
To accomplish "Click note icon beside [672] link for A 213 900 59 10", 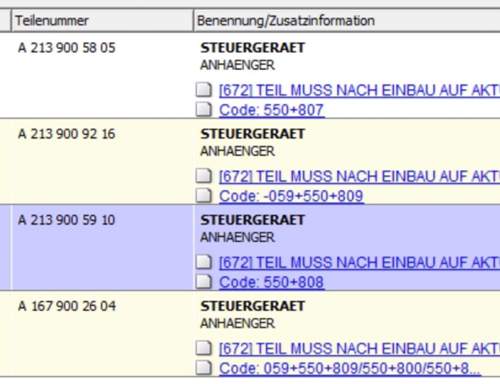I will 204,262.
